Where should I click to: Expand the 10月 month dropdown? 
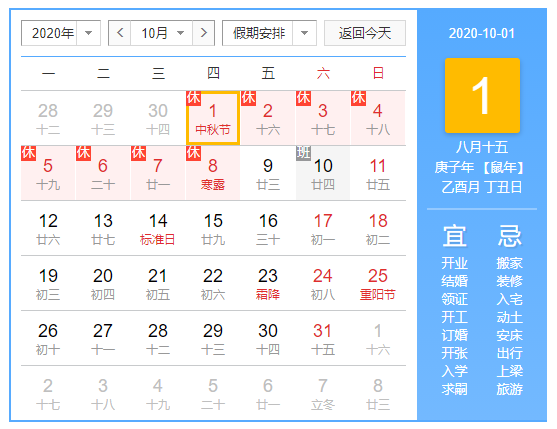tap(162, 33)
